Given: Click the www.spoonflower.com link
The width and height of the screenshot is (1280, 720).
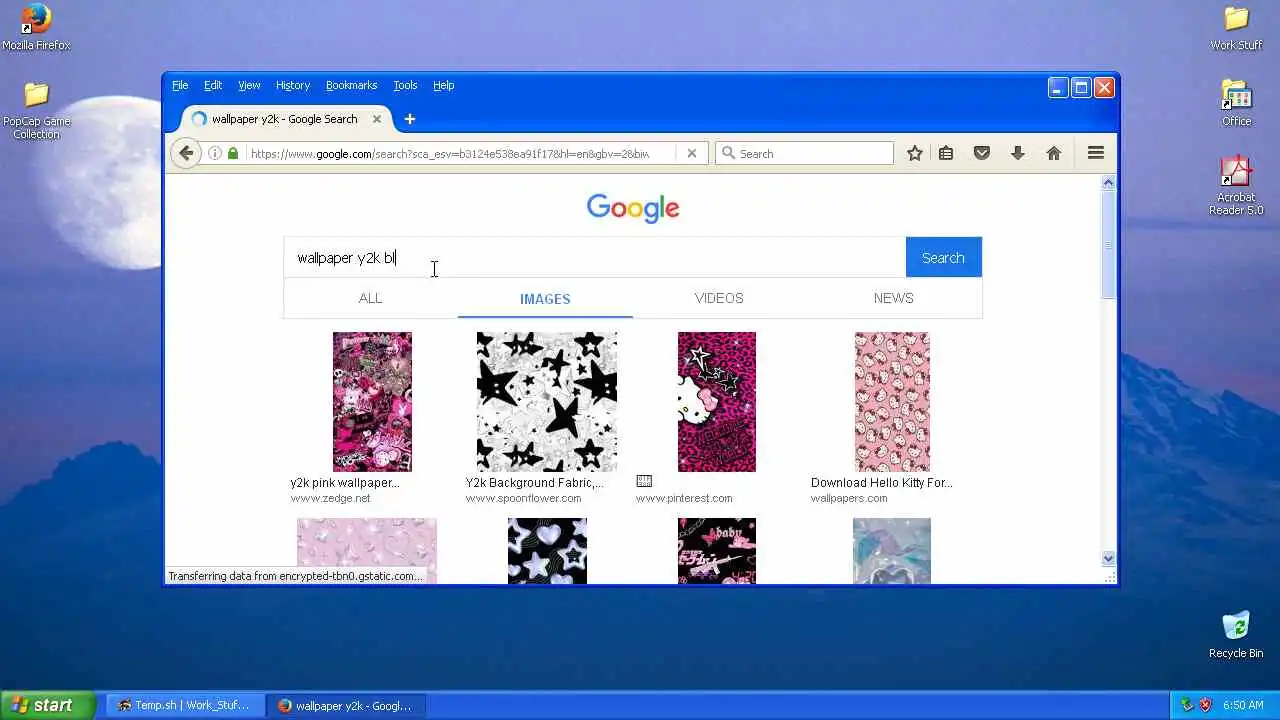Looking at the screenshot, I should (523, 498).
